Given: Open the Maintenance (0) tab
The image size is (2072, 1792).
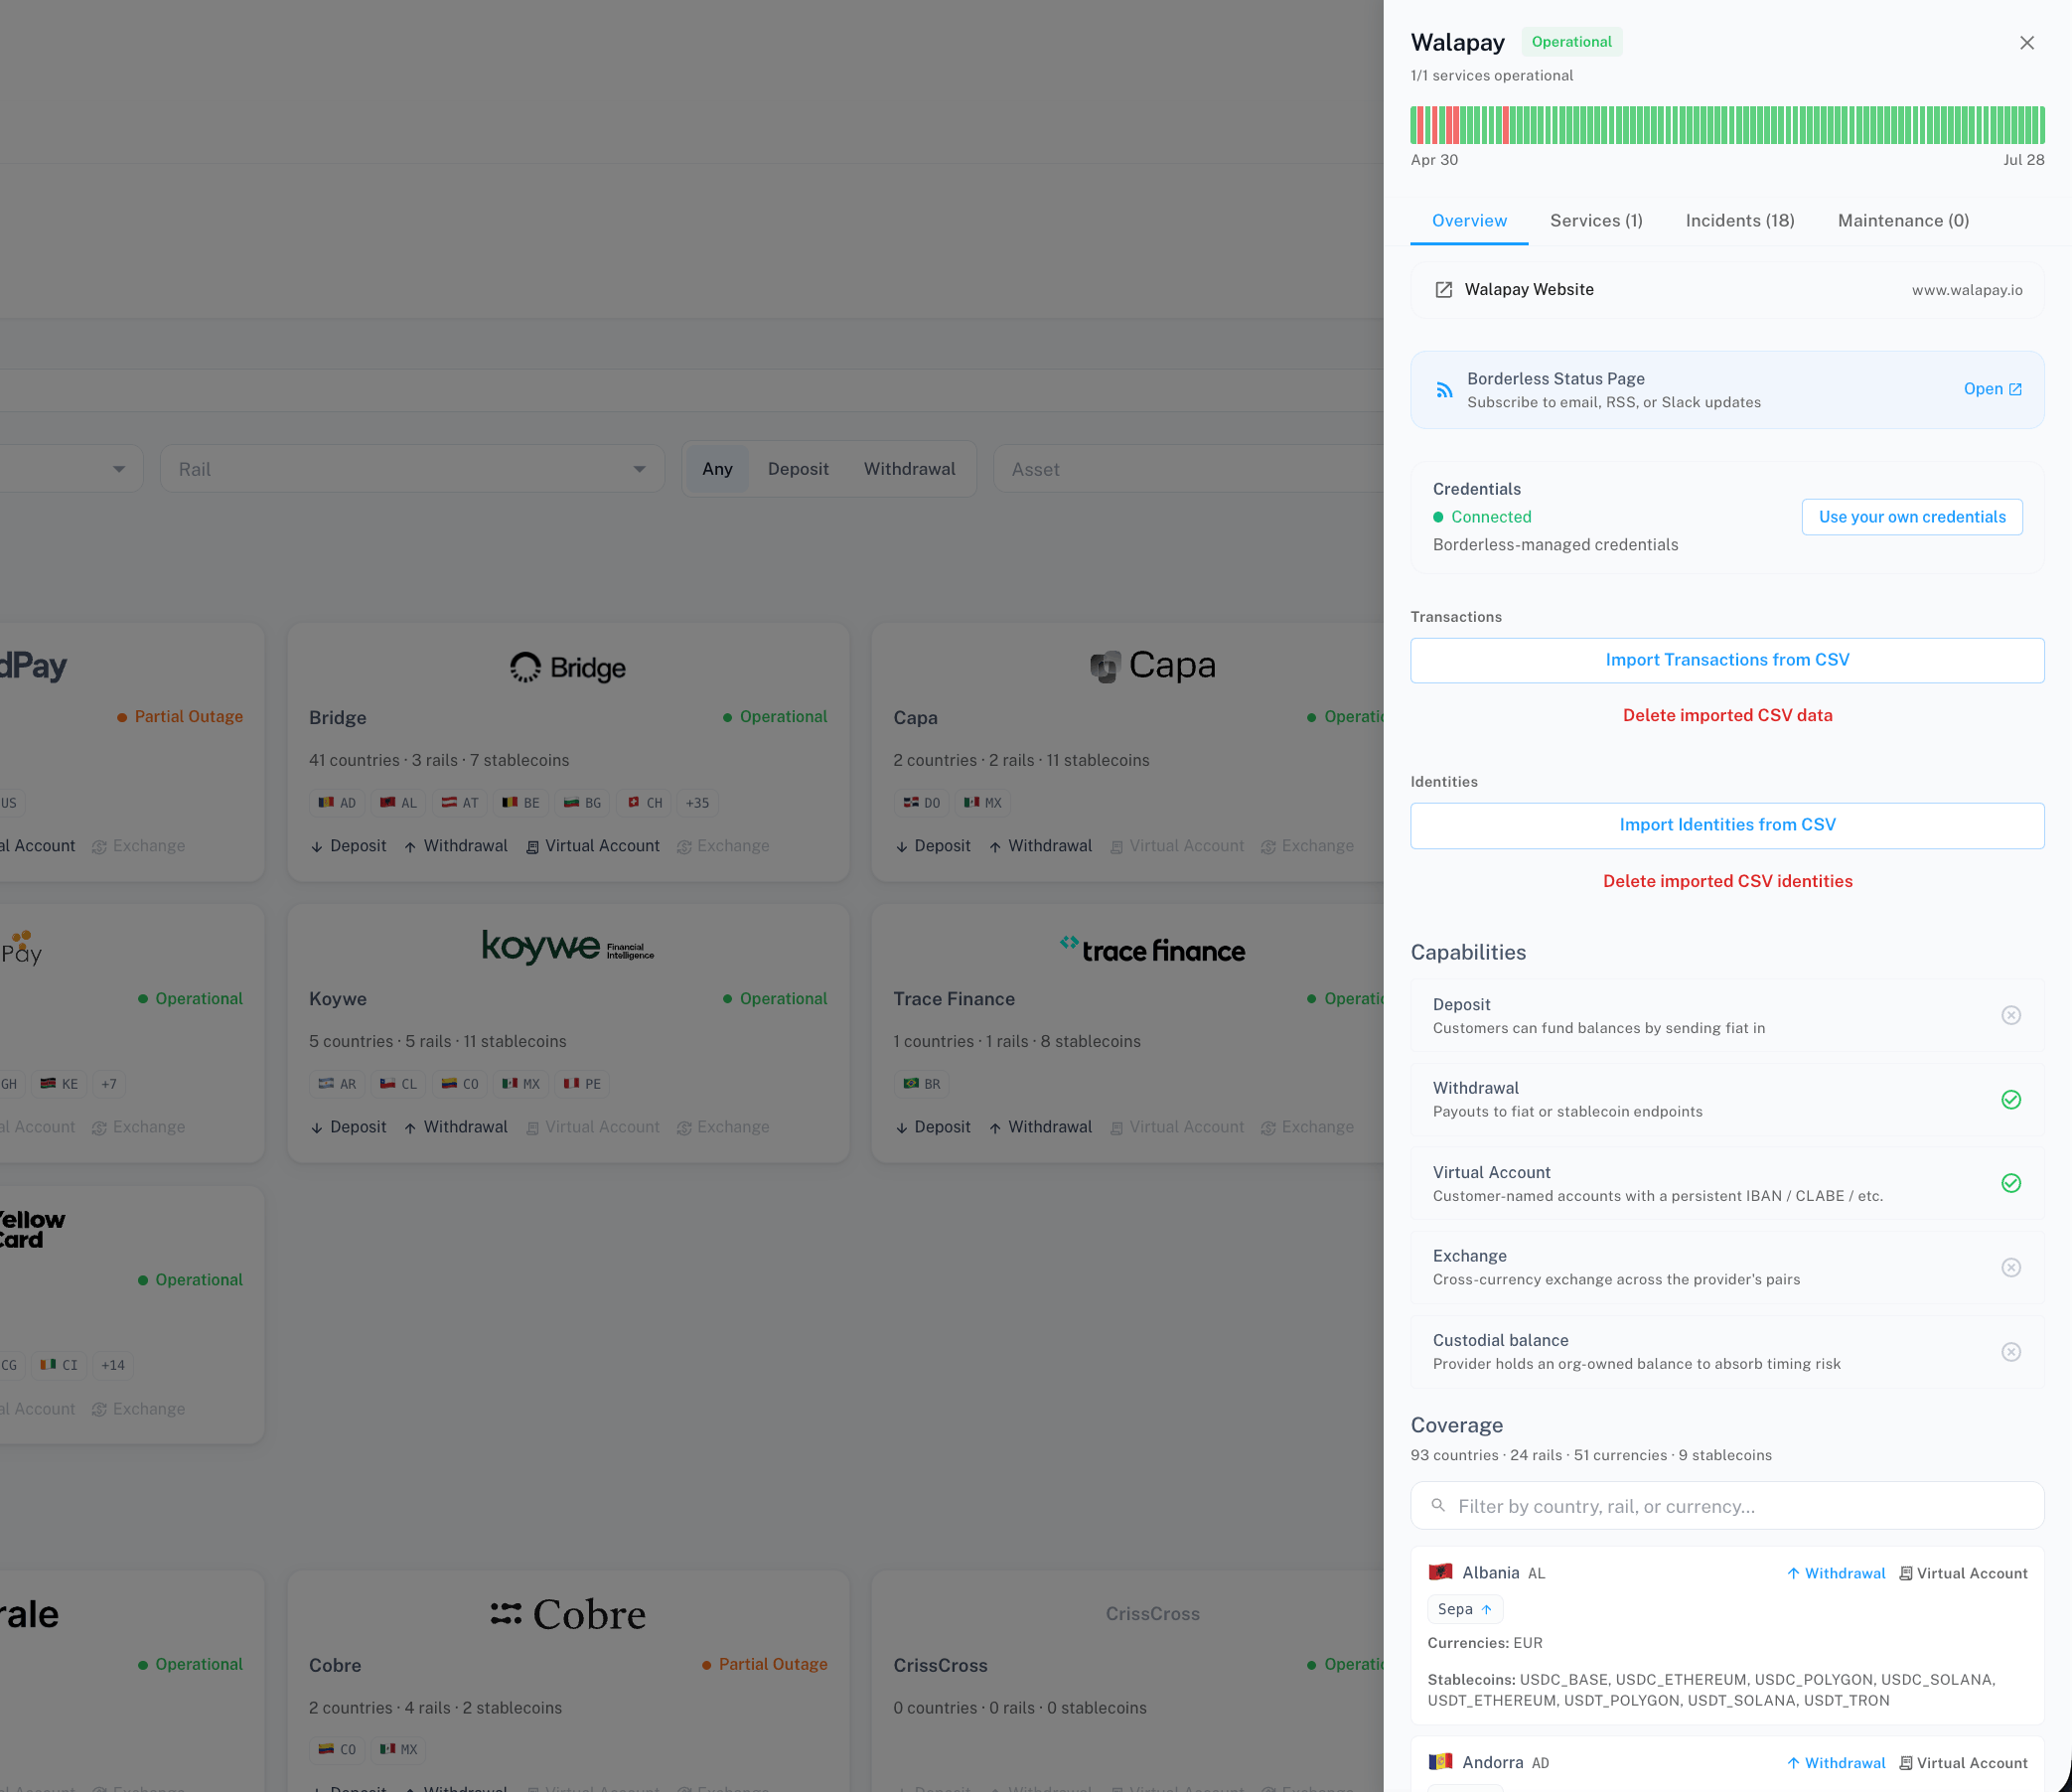Looking at the screenshot, I should tap(1903, 220).
